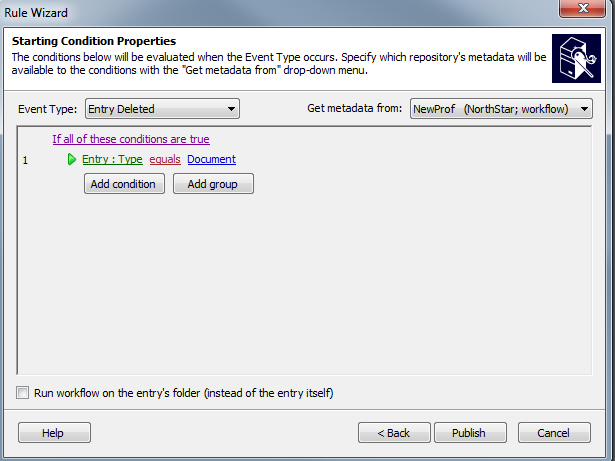
Task: Go to previous step with Back
Action: click(x=394, y=432)
